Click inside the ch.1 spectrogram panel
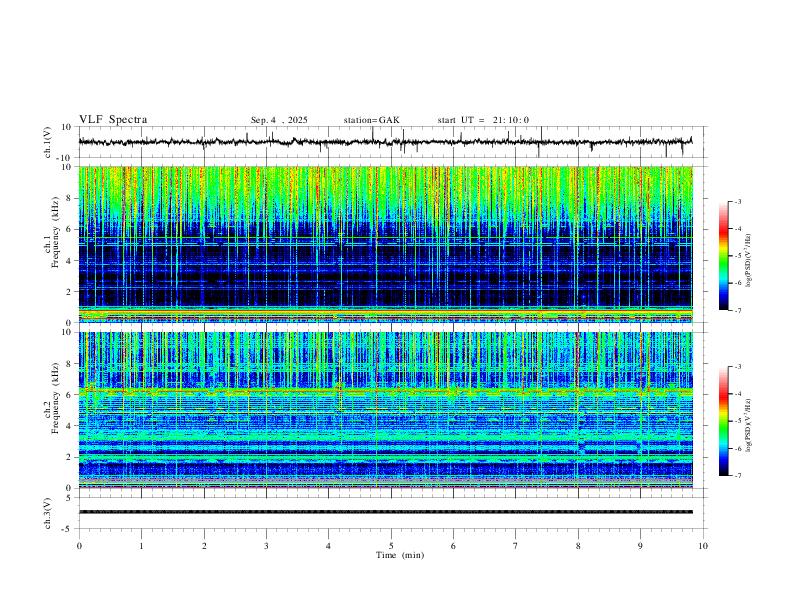792x612 pixels. coord(386,244)
